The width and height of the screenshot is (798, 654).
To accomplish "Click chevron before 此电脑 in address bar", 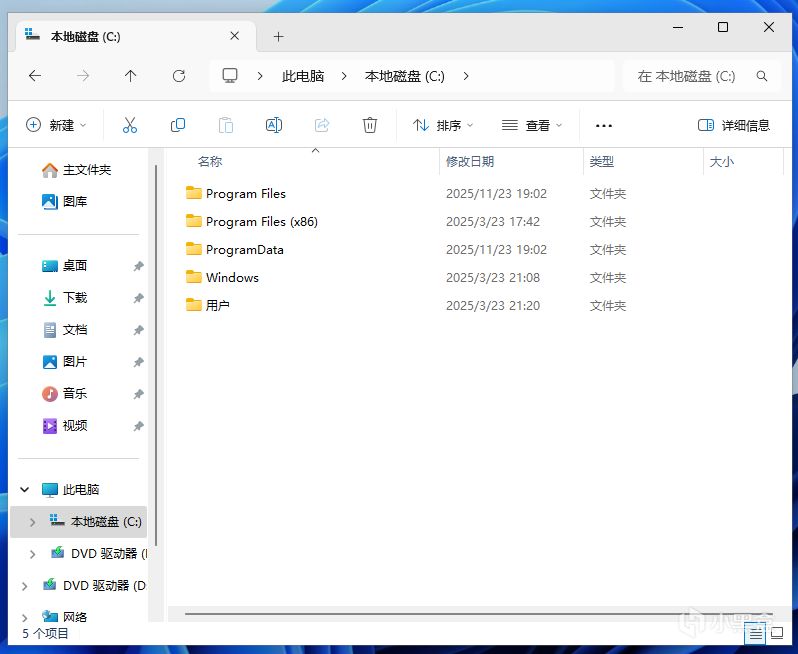I will (260, 76).
